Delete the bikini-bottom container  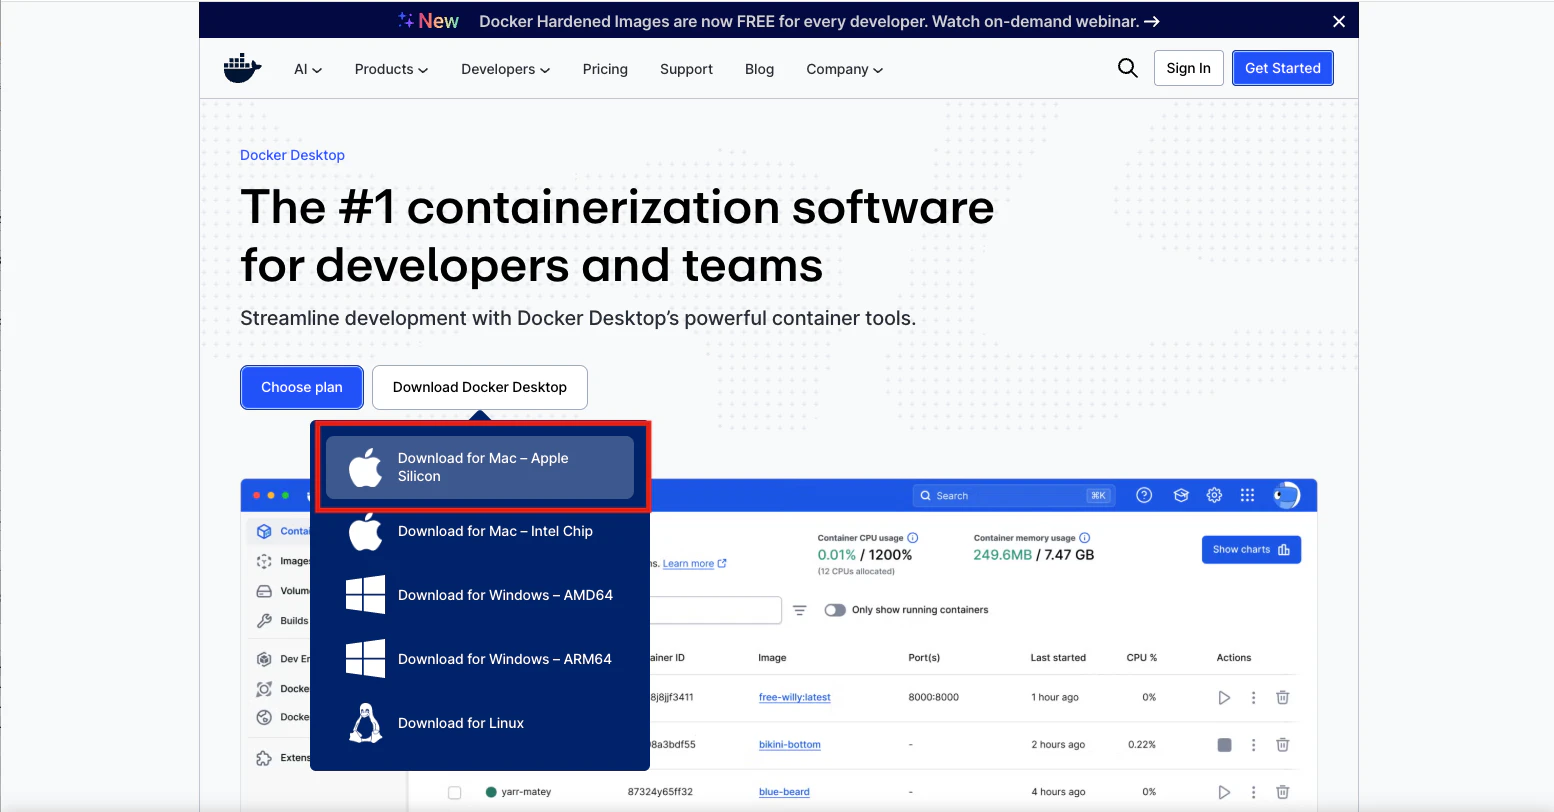tap(1282, 745)
